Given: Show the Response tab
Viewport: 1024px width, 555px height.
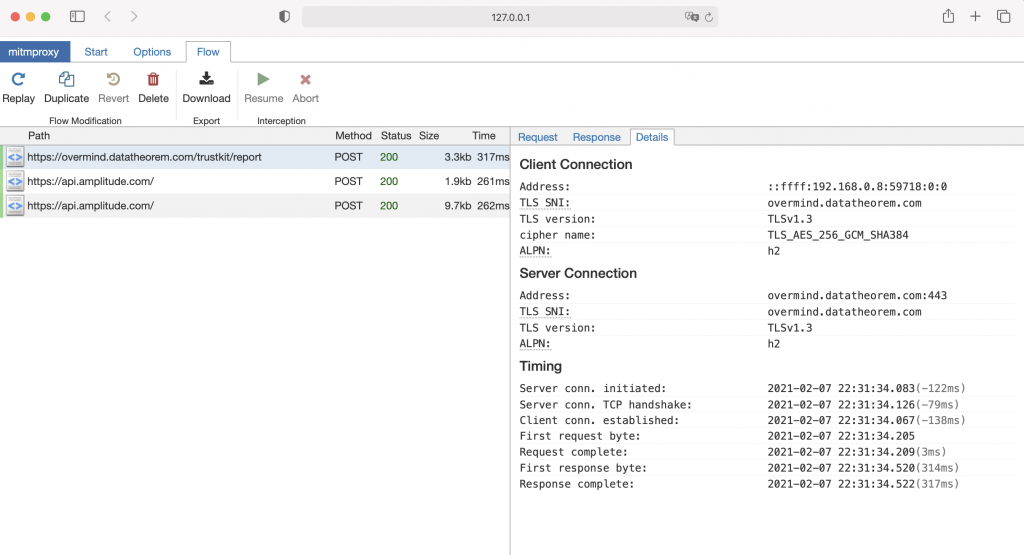Looking at the screenshot, I should coord(596,137).
